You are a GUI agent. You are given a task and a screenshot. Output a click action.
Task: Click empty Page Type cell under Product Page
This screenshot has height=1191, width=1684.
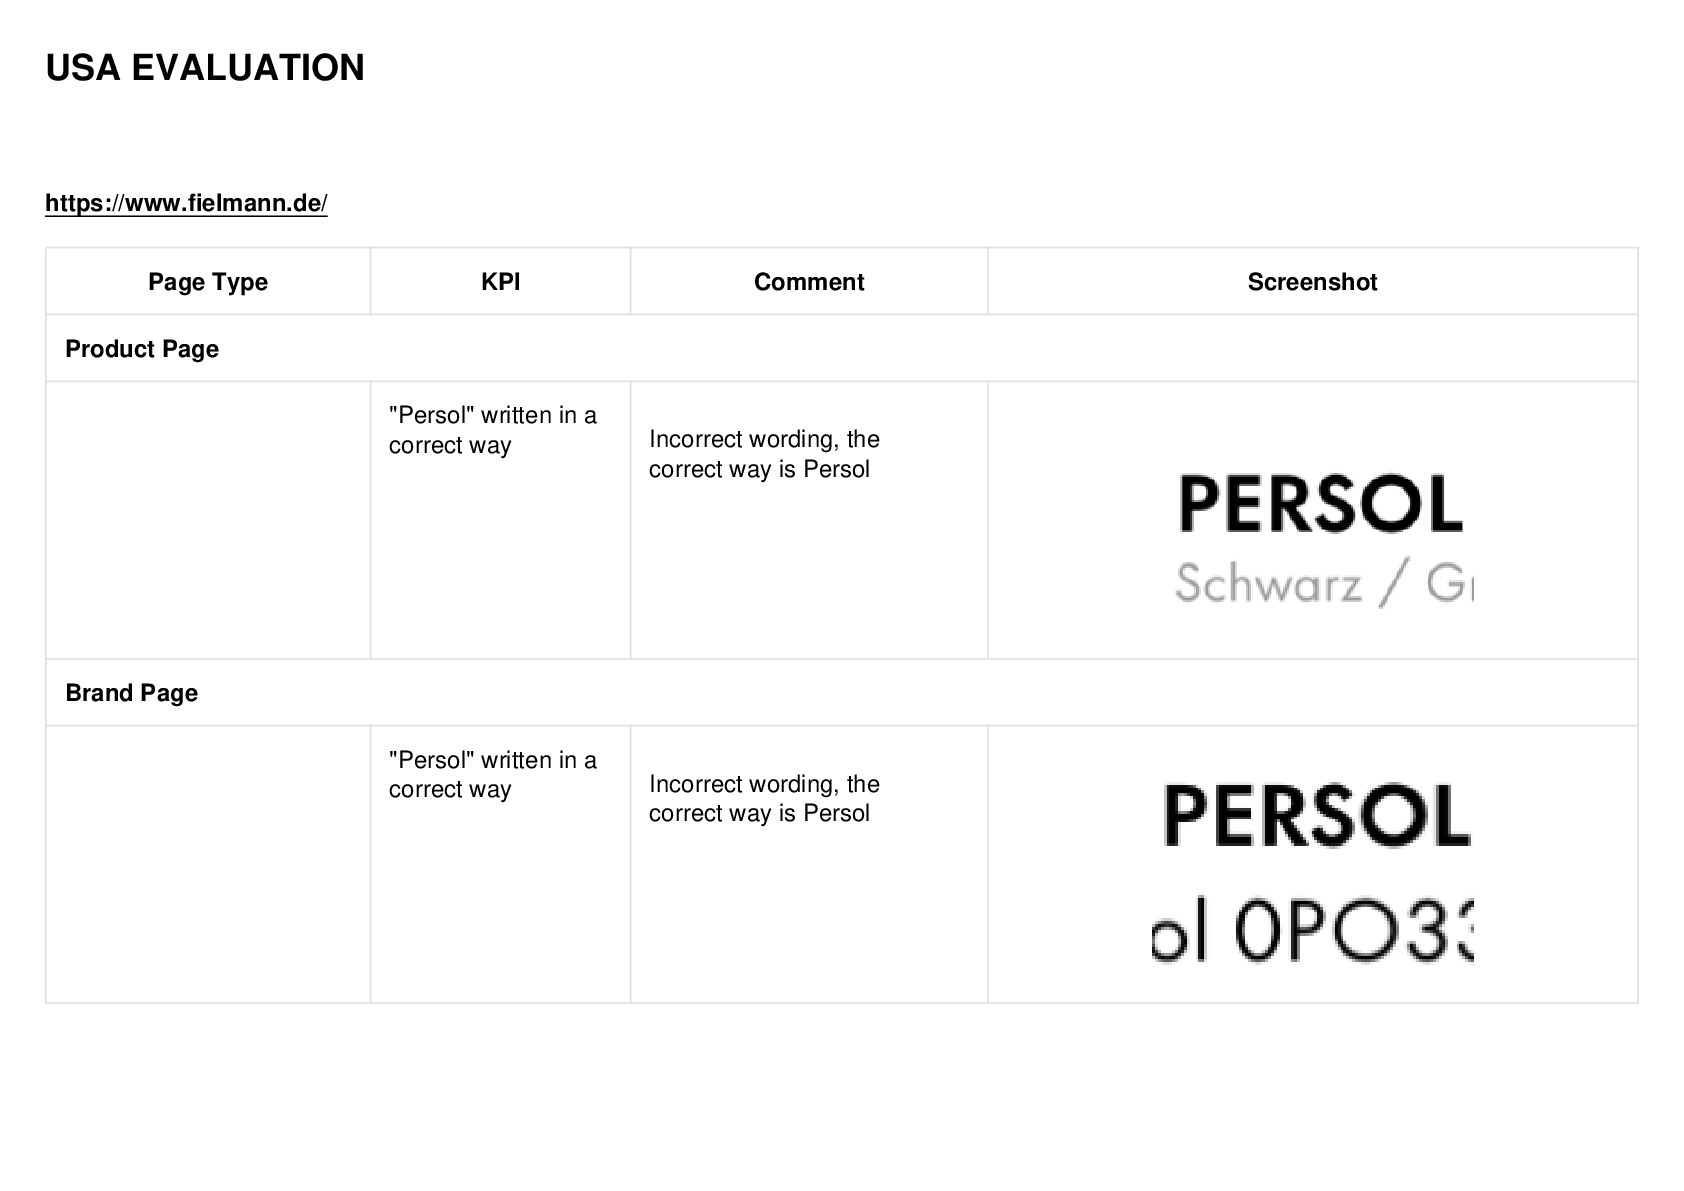tap(208, 520)
